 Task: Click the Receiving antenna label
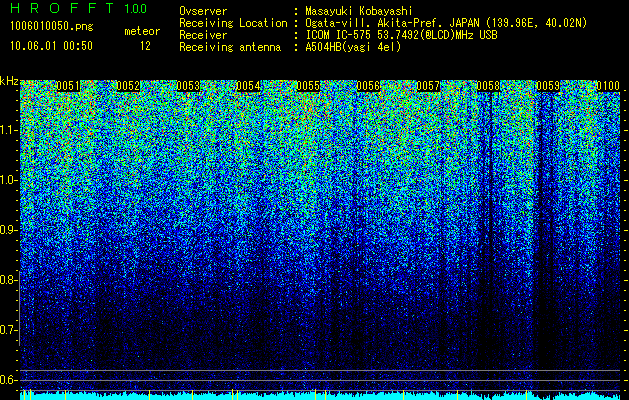point(230,47)
